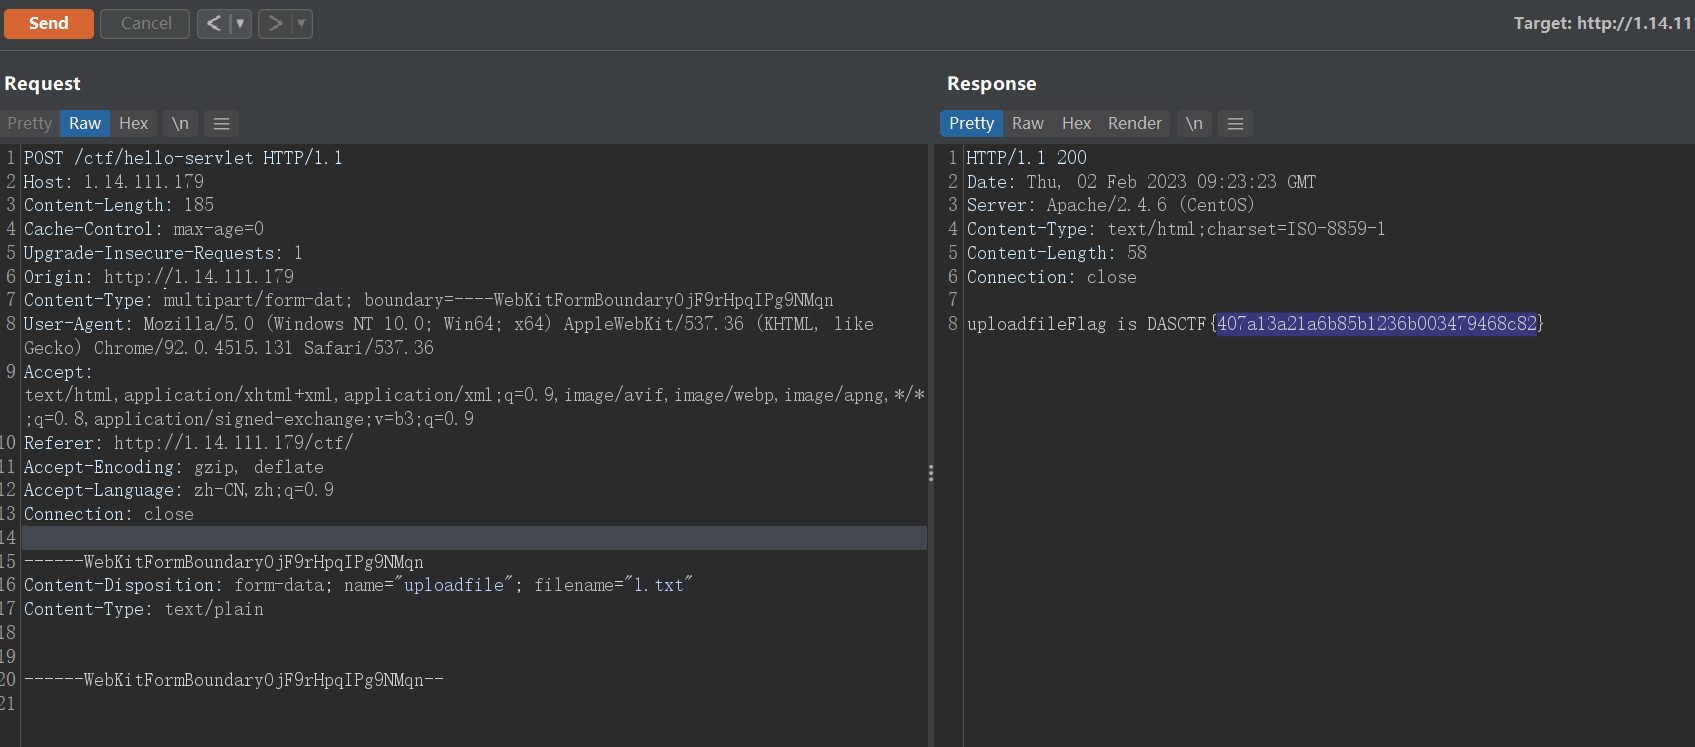The image size is (1695, 747).
Task: Go back to previous request in history
Action: 214,23
